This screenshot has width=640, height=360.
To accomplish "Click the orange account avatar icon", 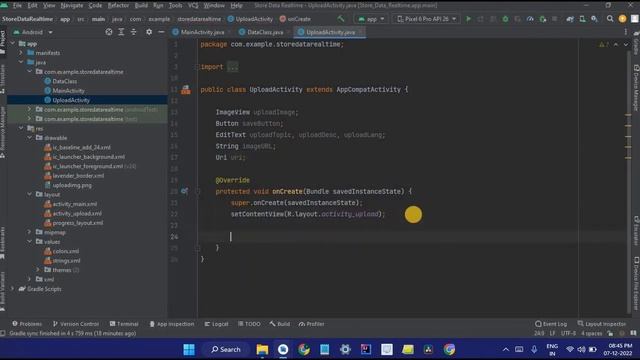I will pyautogui.click(x=622, y=19).
